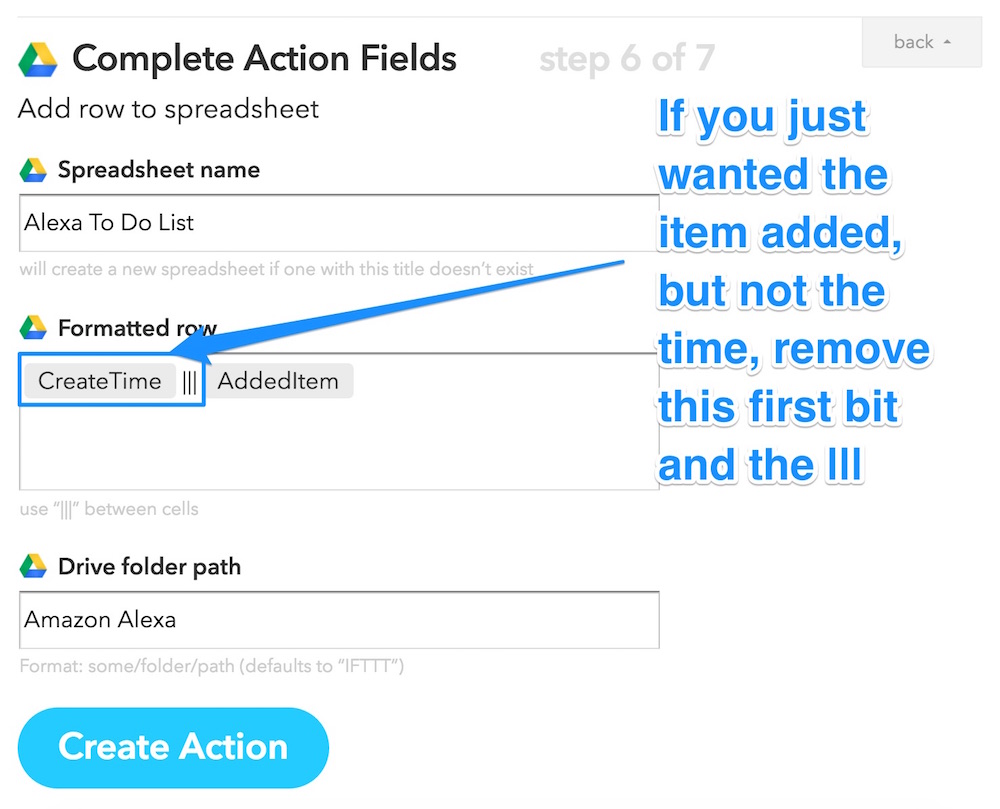Select the CreateTime ingredient pill

tap(99, 381)
